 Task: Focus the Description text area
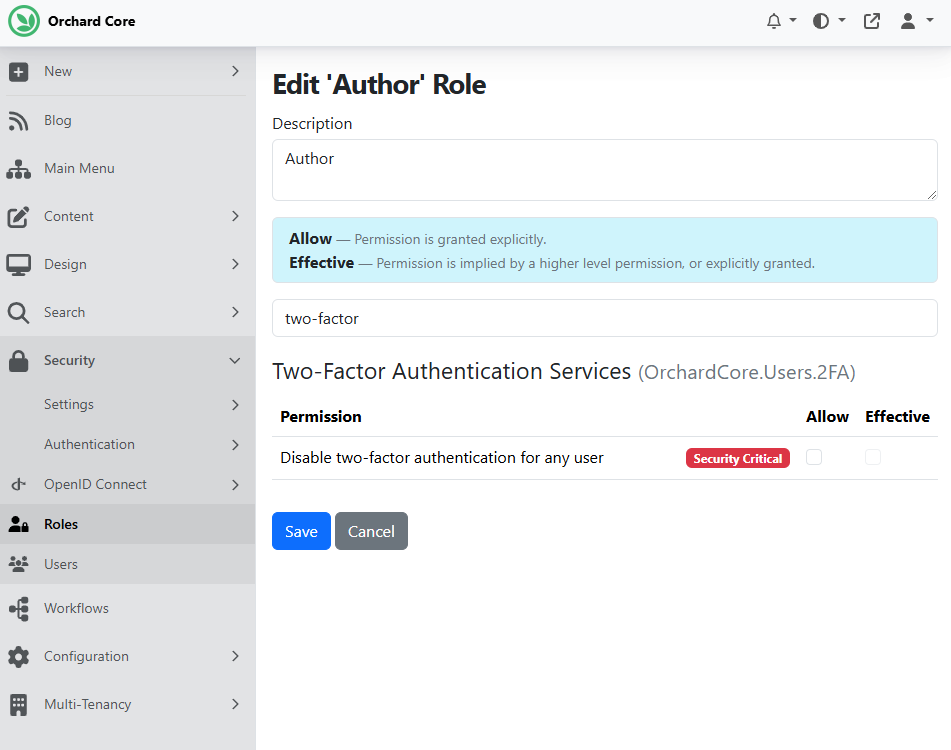pyautogui.click(x=605, y=170)
